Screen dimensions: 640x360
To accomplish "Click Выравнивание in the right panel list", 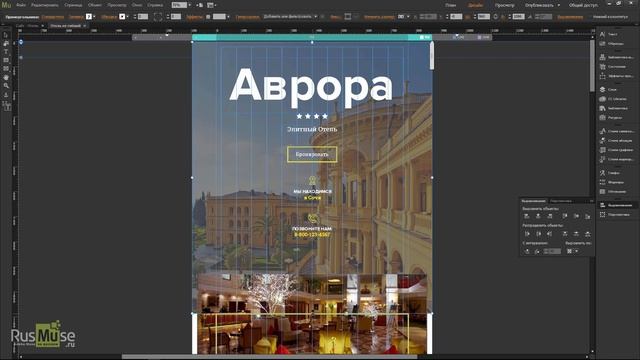I will point(616,205).
